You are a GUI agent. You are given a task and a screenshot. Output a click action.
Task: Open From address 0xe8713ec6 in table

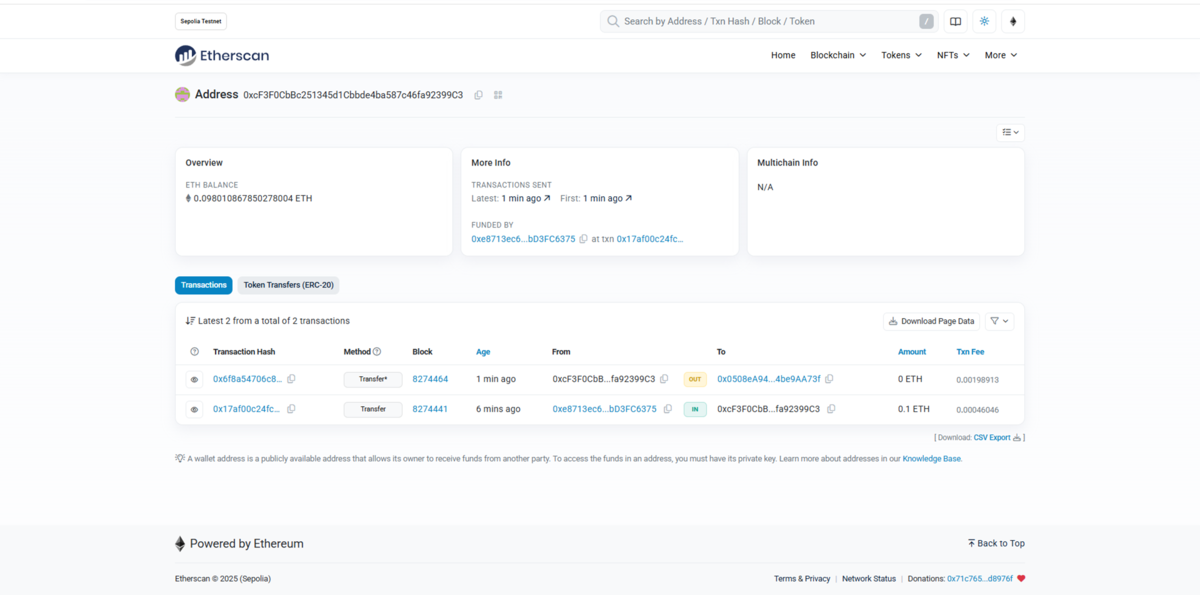(x=604, y=409)
